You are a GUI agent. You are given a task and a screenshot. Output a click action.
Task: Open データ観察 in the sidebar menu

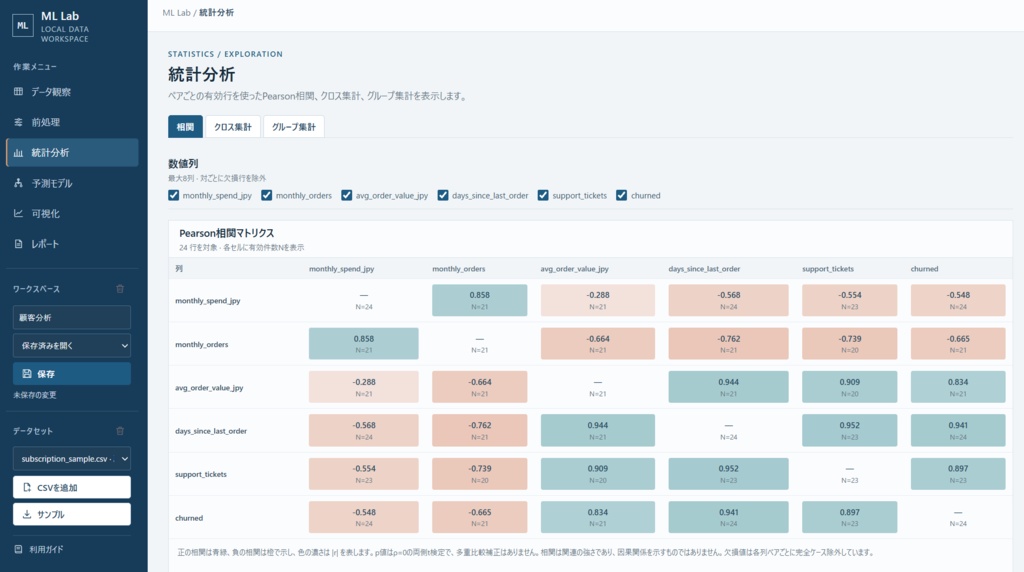tap(72, 91)
